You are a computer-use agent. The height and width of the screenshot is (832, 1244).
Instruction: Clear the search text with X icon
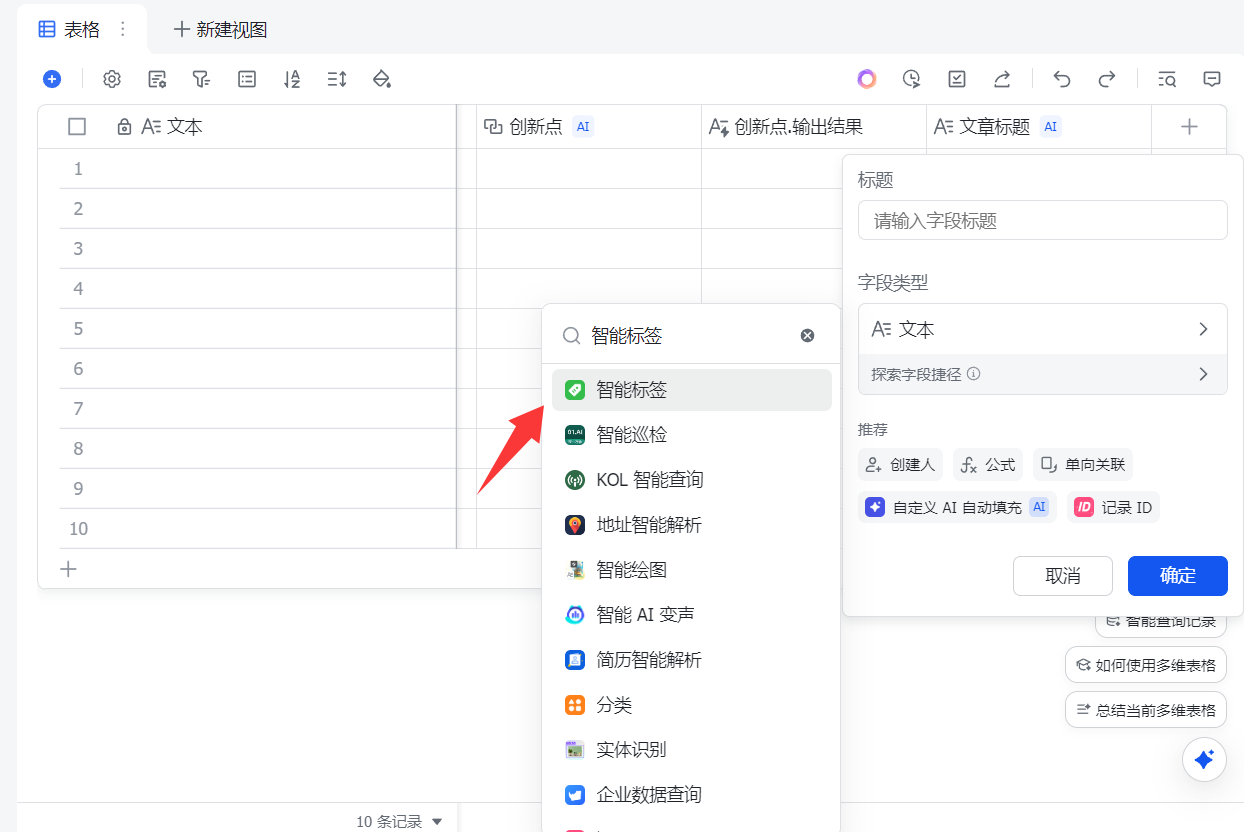pyautogui.click(x=807, y=336)
